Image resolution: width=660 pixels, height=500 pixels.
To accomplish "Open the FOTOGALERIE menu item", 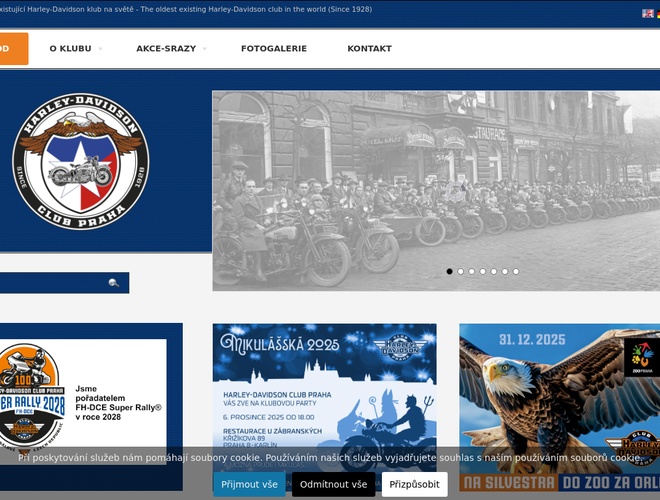I will tap(273, 48).
